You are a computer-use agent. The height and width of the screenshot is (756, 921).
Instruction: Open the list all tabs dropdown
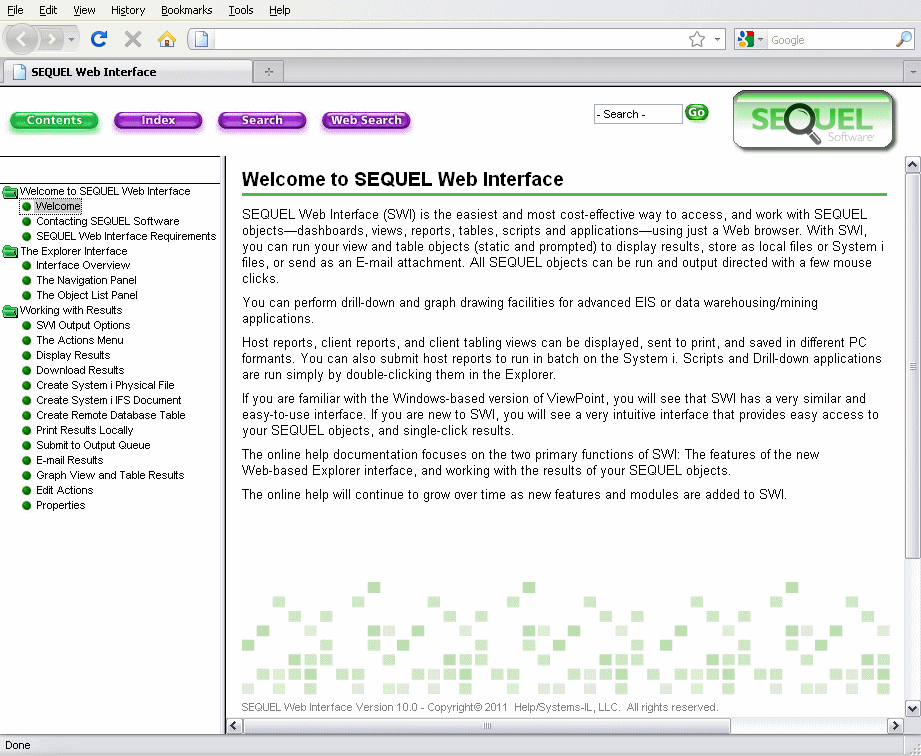click(912, 72)
